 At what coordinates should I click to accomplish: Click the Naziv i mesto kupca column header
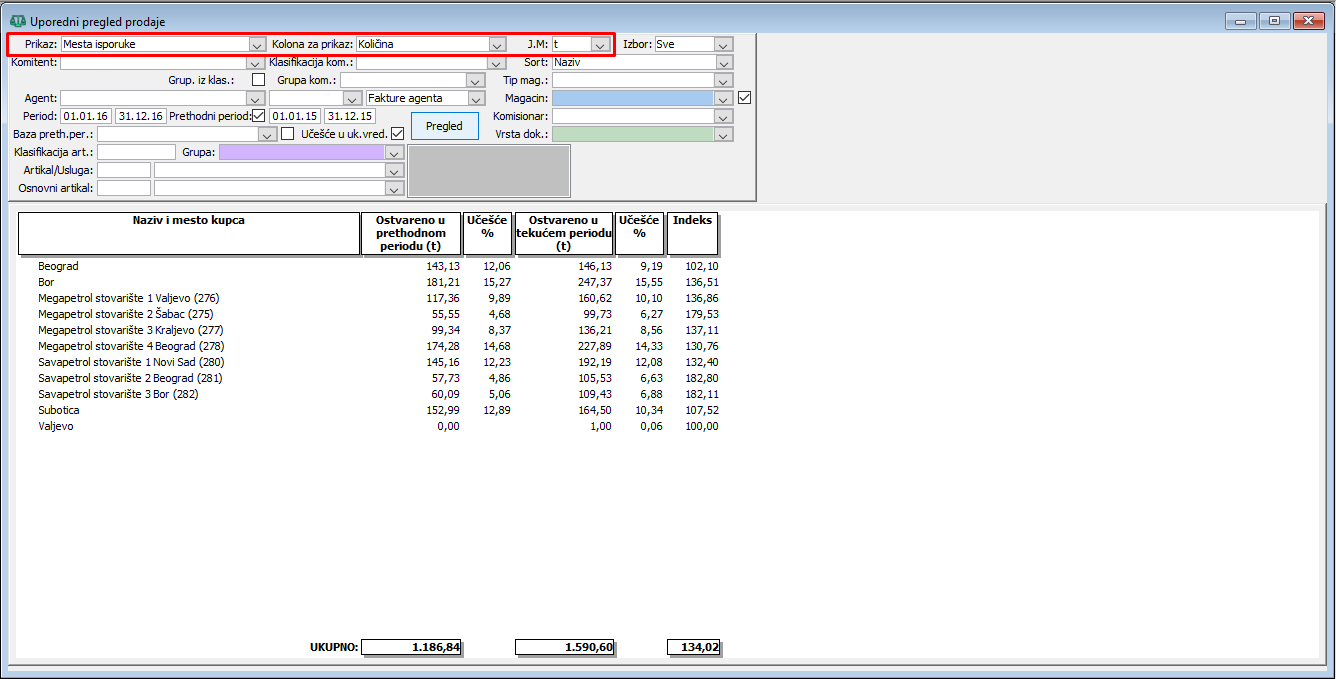point(189,233)
